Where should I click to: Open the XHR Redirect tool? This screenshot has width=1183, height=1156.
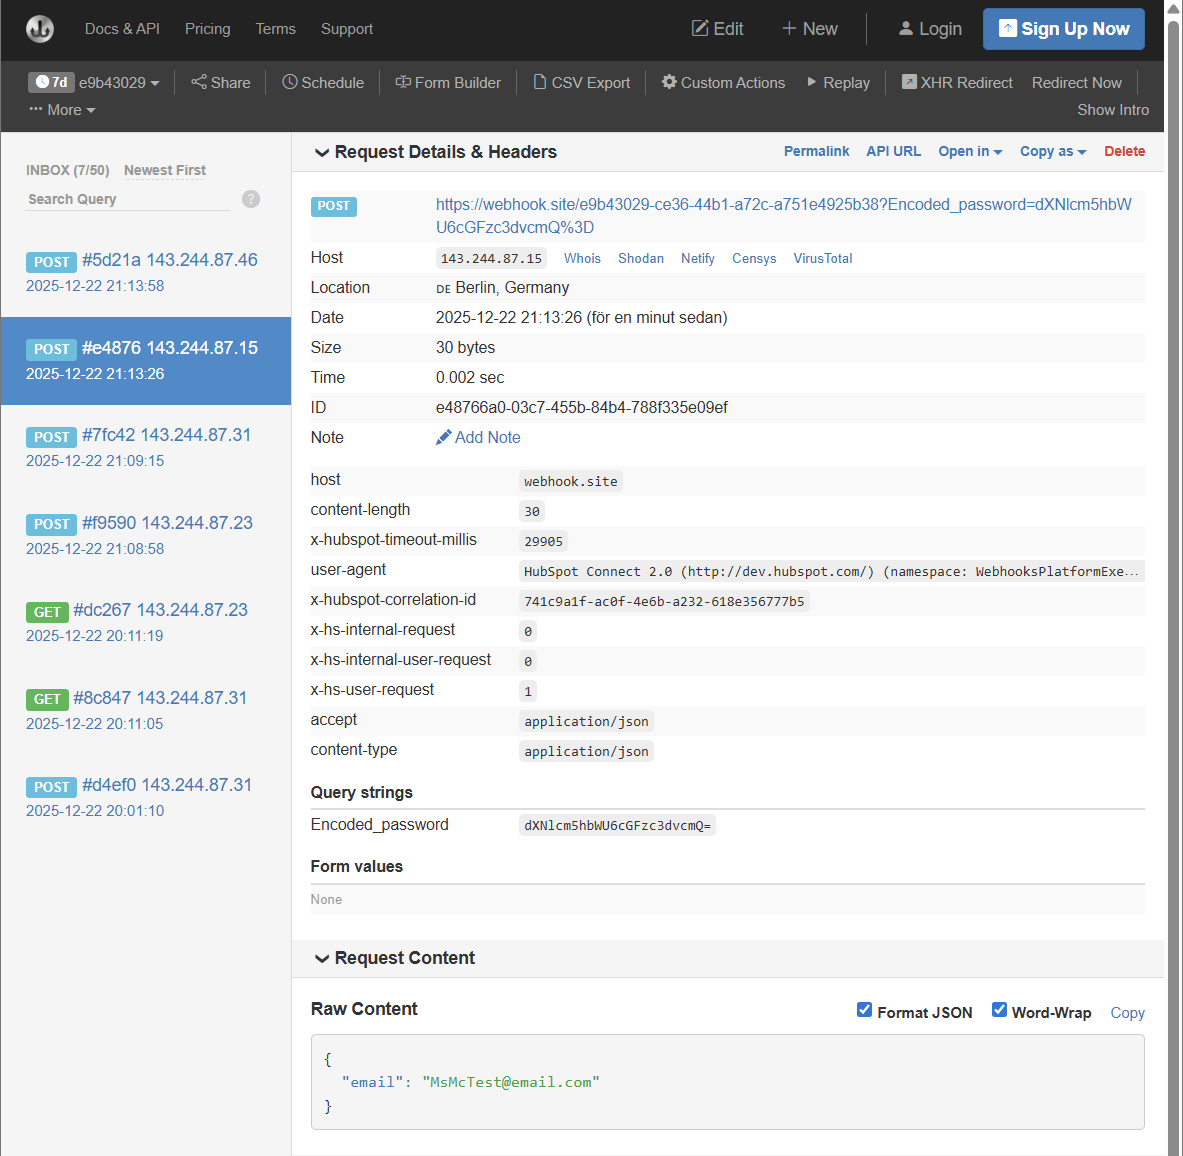click(x=956, y=83)
